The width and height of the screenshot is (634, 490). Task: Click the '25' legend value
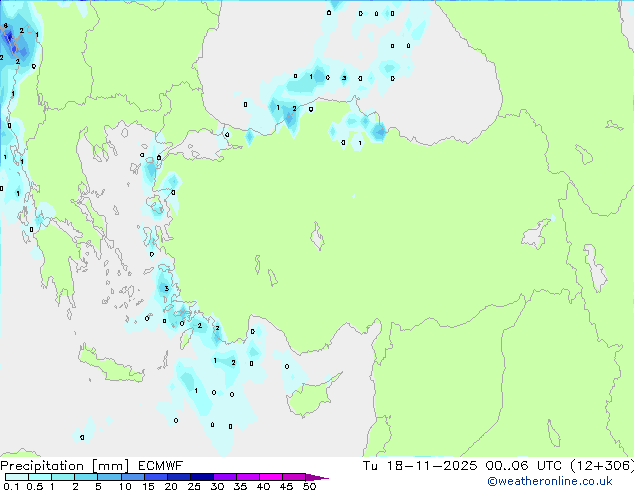[x=194, y=486]
